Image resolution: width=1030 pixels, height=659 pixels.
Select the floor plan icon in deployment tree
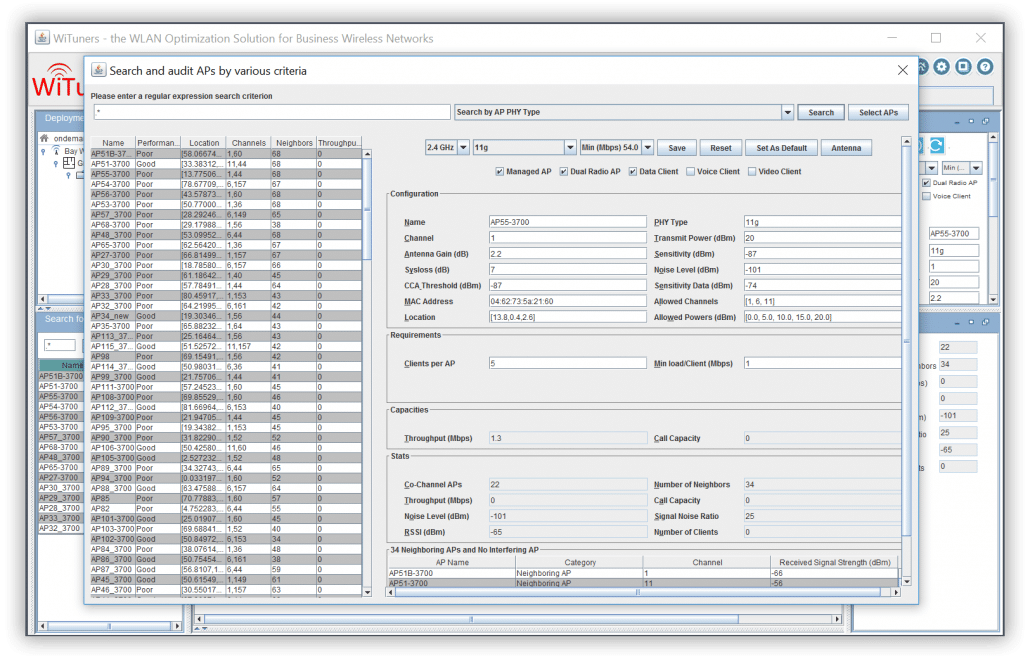click(68, 162)
